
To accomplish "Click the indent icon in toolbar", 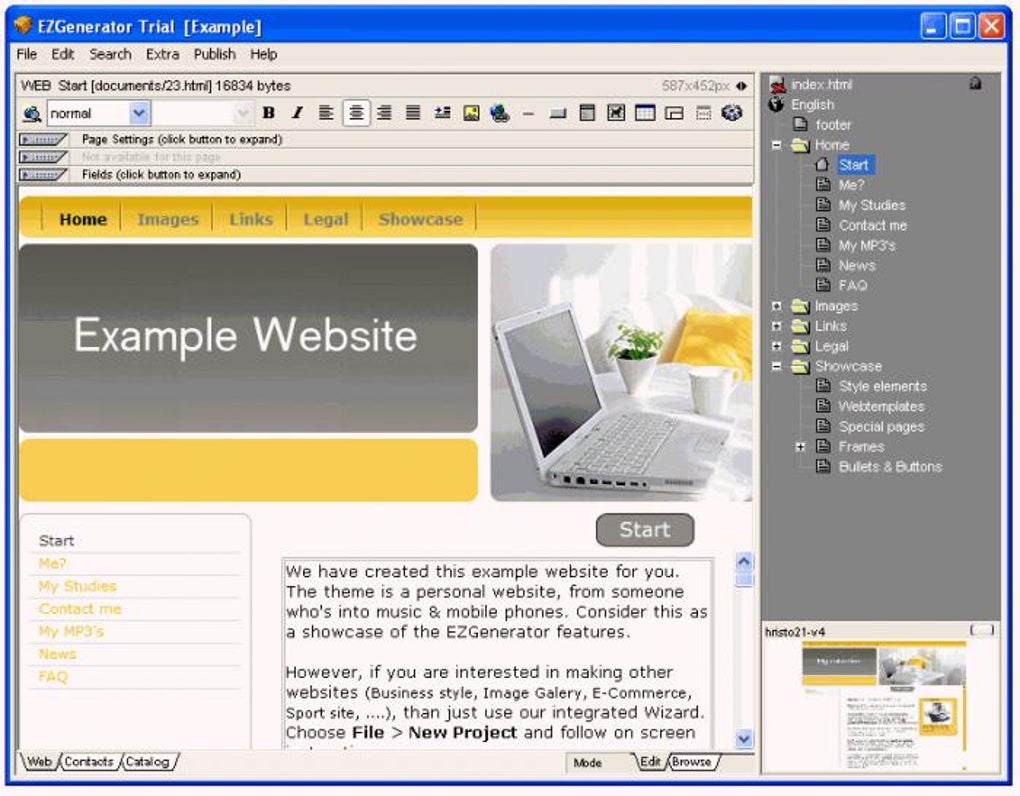I will point(442,113).
